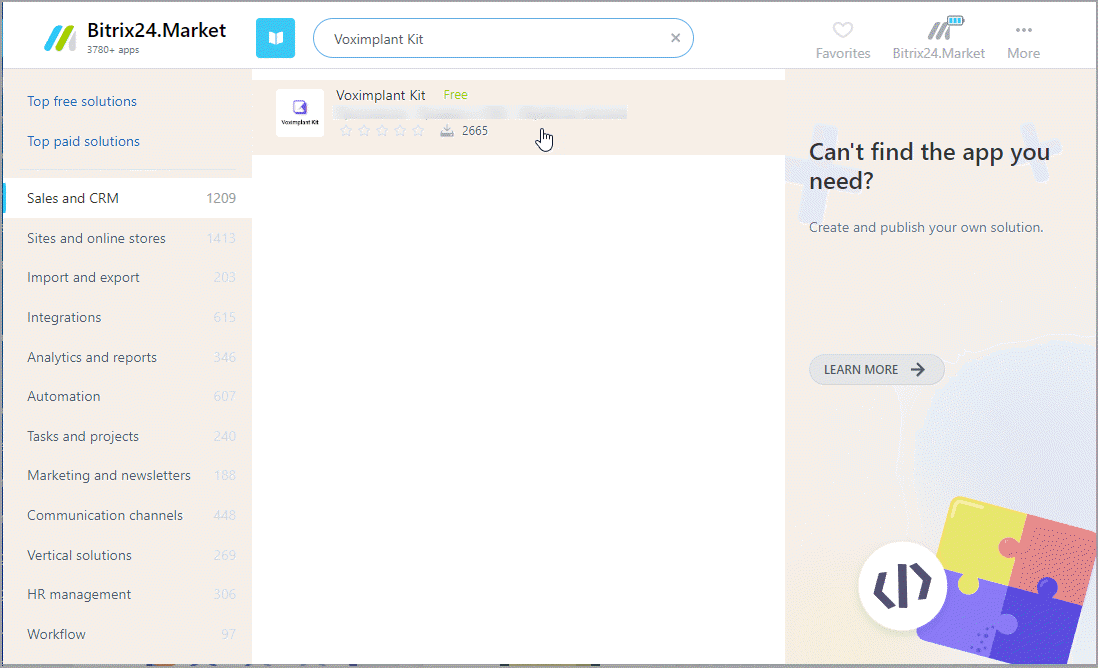The image size is (1098, 668).
Task: Open the blue catalog book icon
Action: [275, 38]
